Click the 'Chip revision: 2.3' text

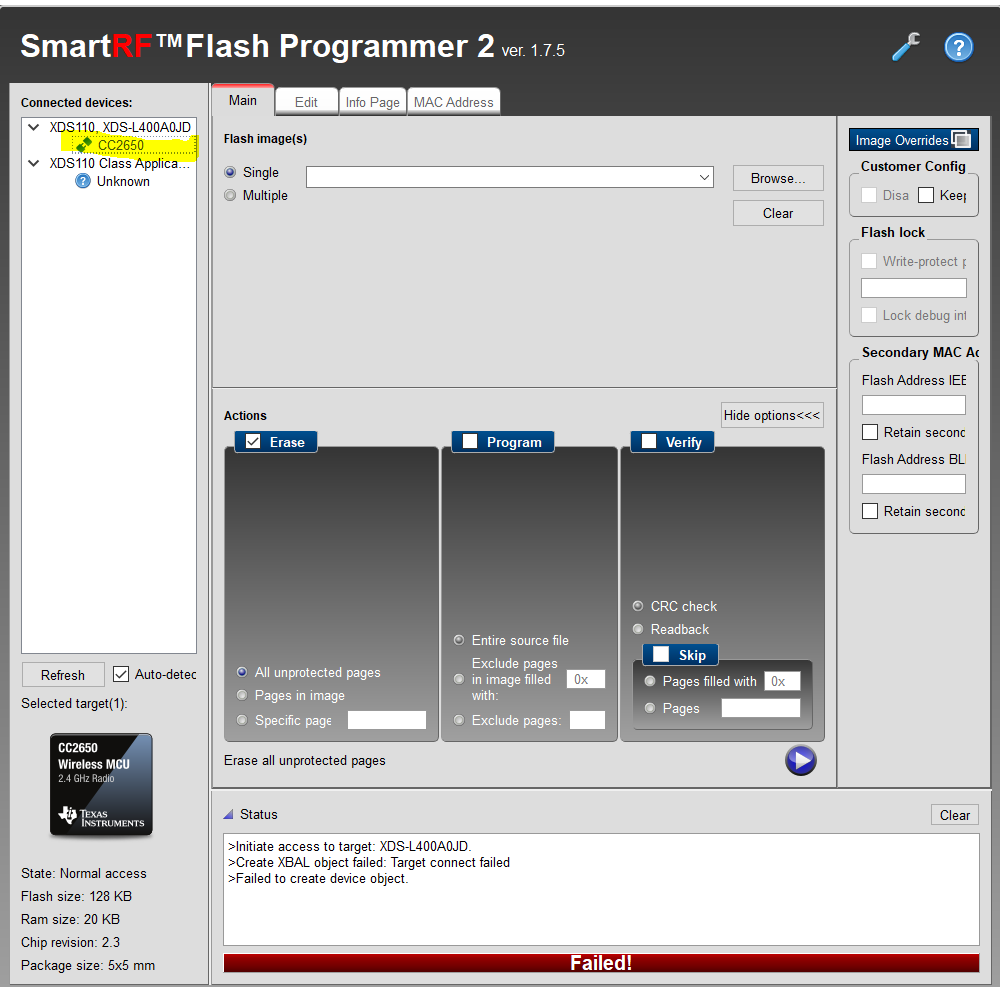pyautogui.click(x=70, y=942)
